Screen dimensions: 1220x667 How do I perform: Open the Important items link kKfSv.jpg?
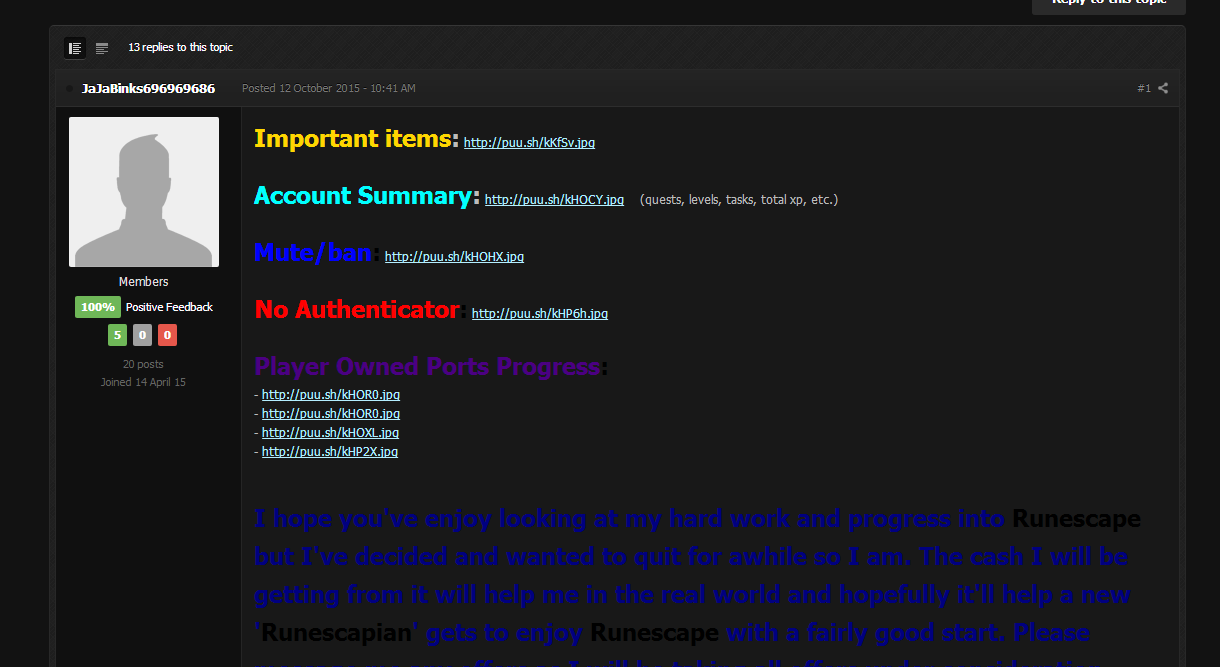529,143
